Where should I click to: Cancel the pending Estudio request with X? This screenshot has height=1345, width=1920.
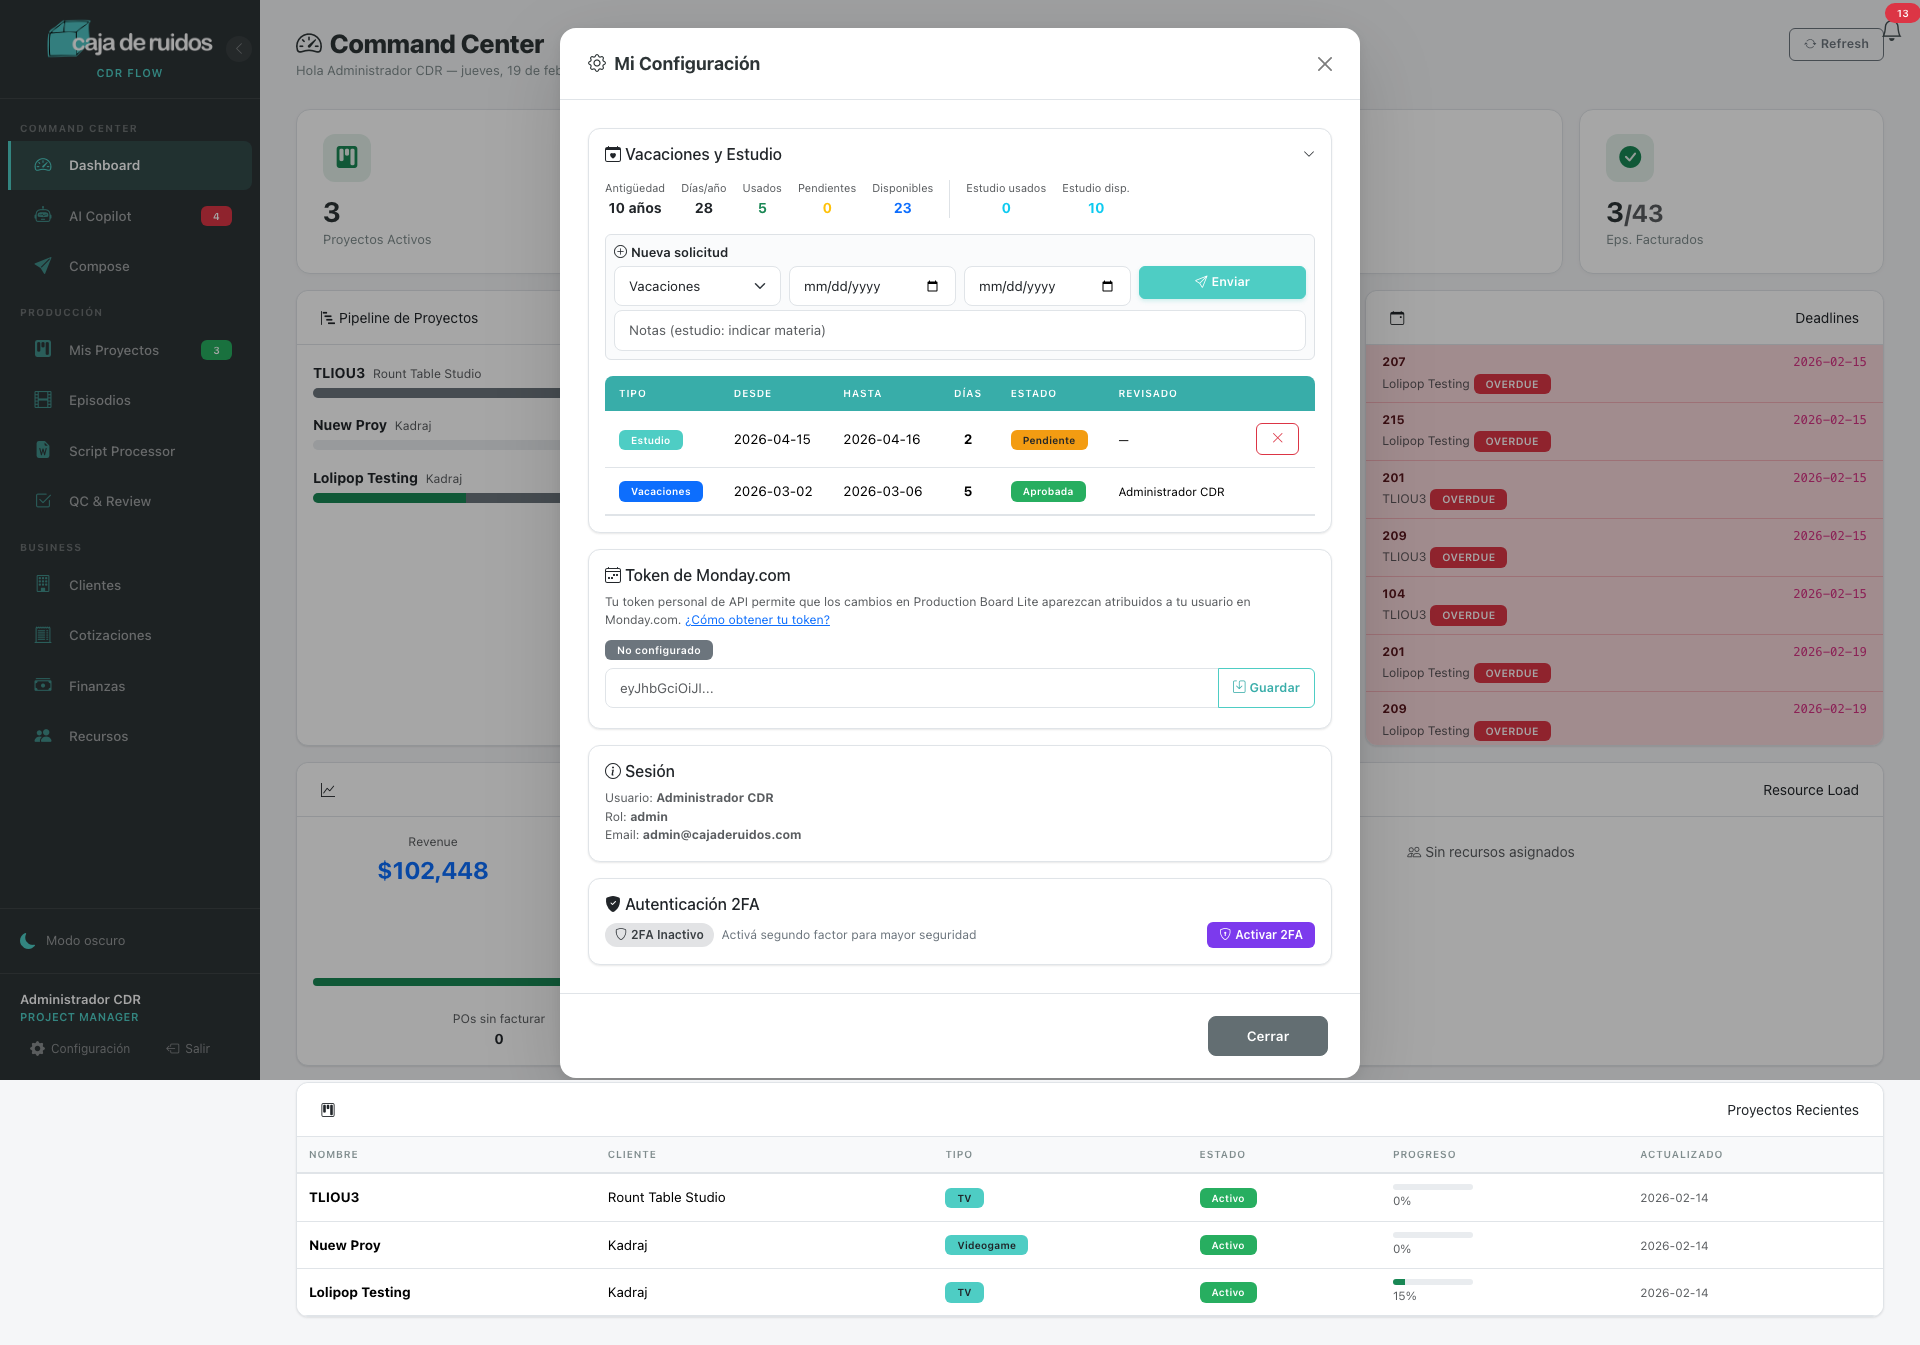[1277, 439]
